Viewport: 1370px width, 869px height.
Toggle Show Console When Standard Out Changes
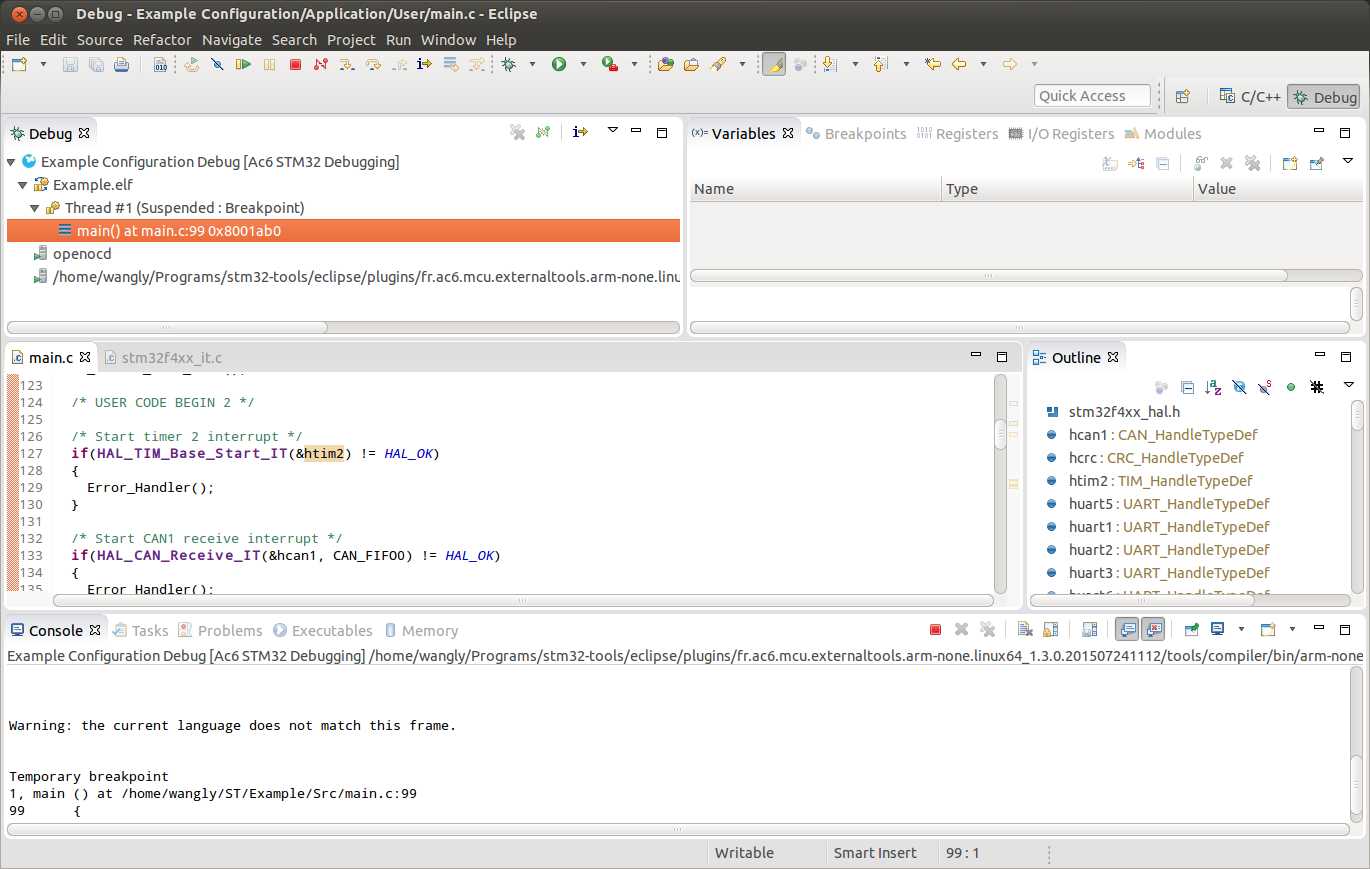(x=1127, y=630)
